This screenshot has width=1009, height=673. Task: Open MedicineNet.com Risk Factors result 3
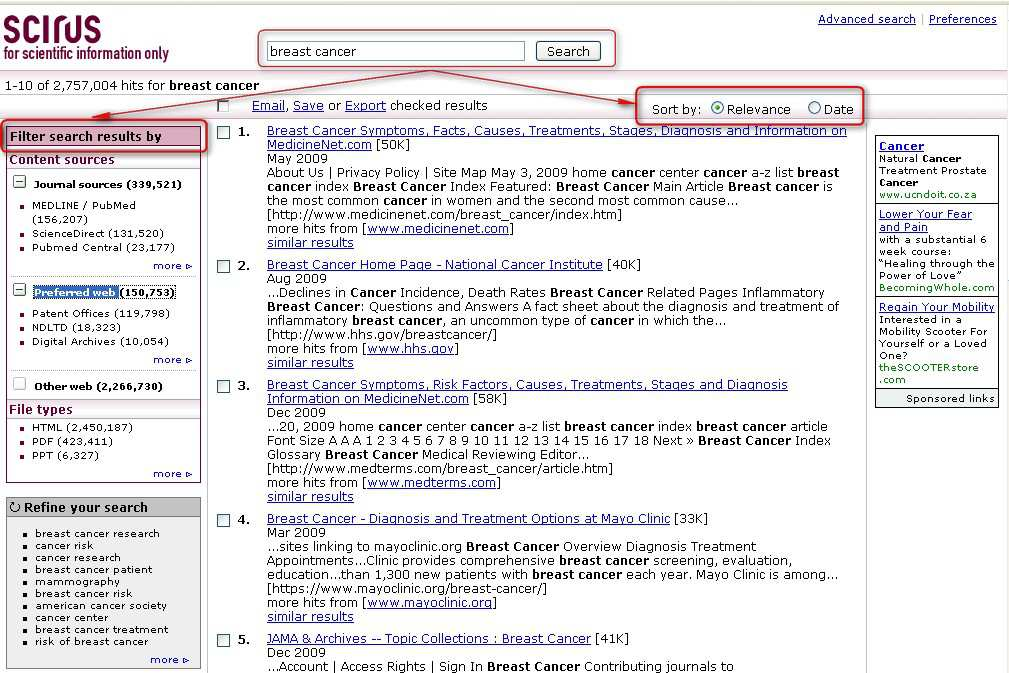pyautogui.click(x=527, y=391)
